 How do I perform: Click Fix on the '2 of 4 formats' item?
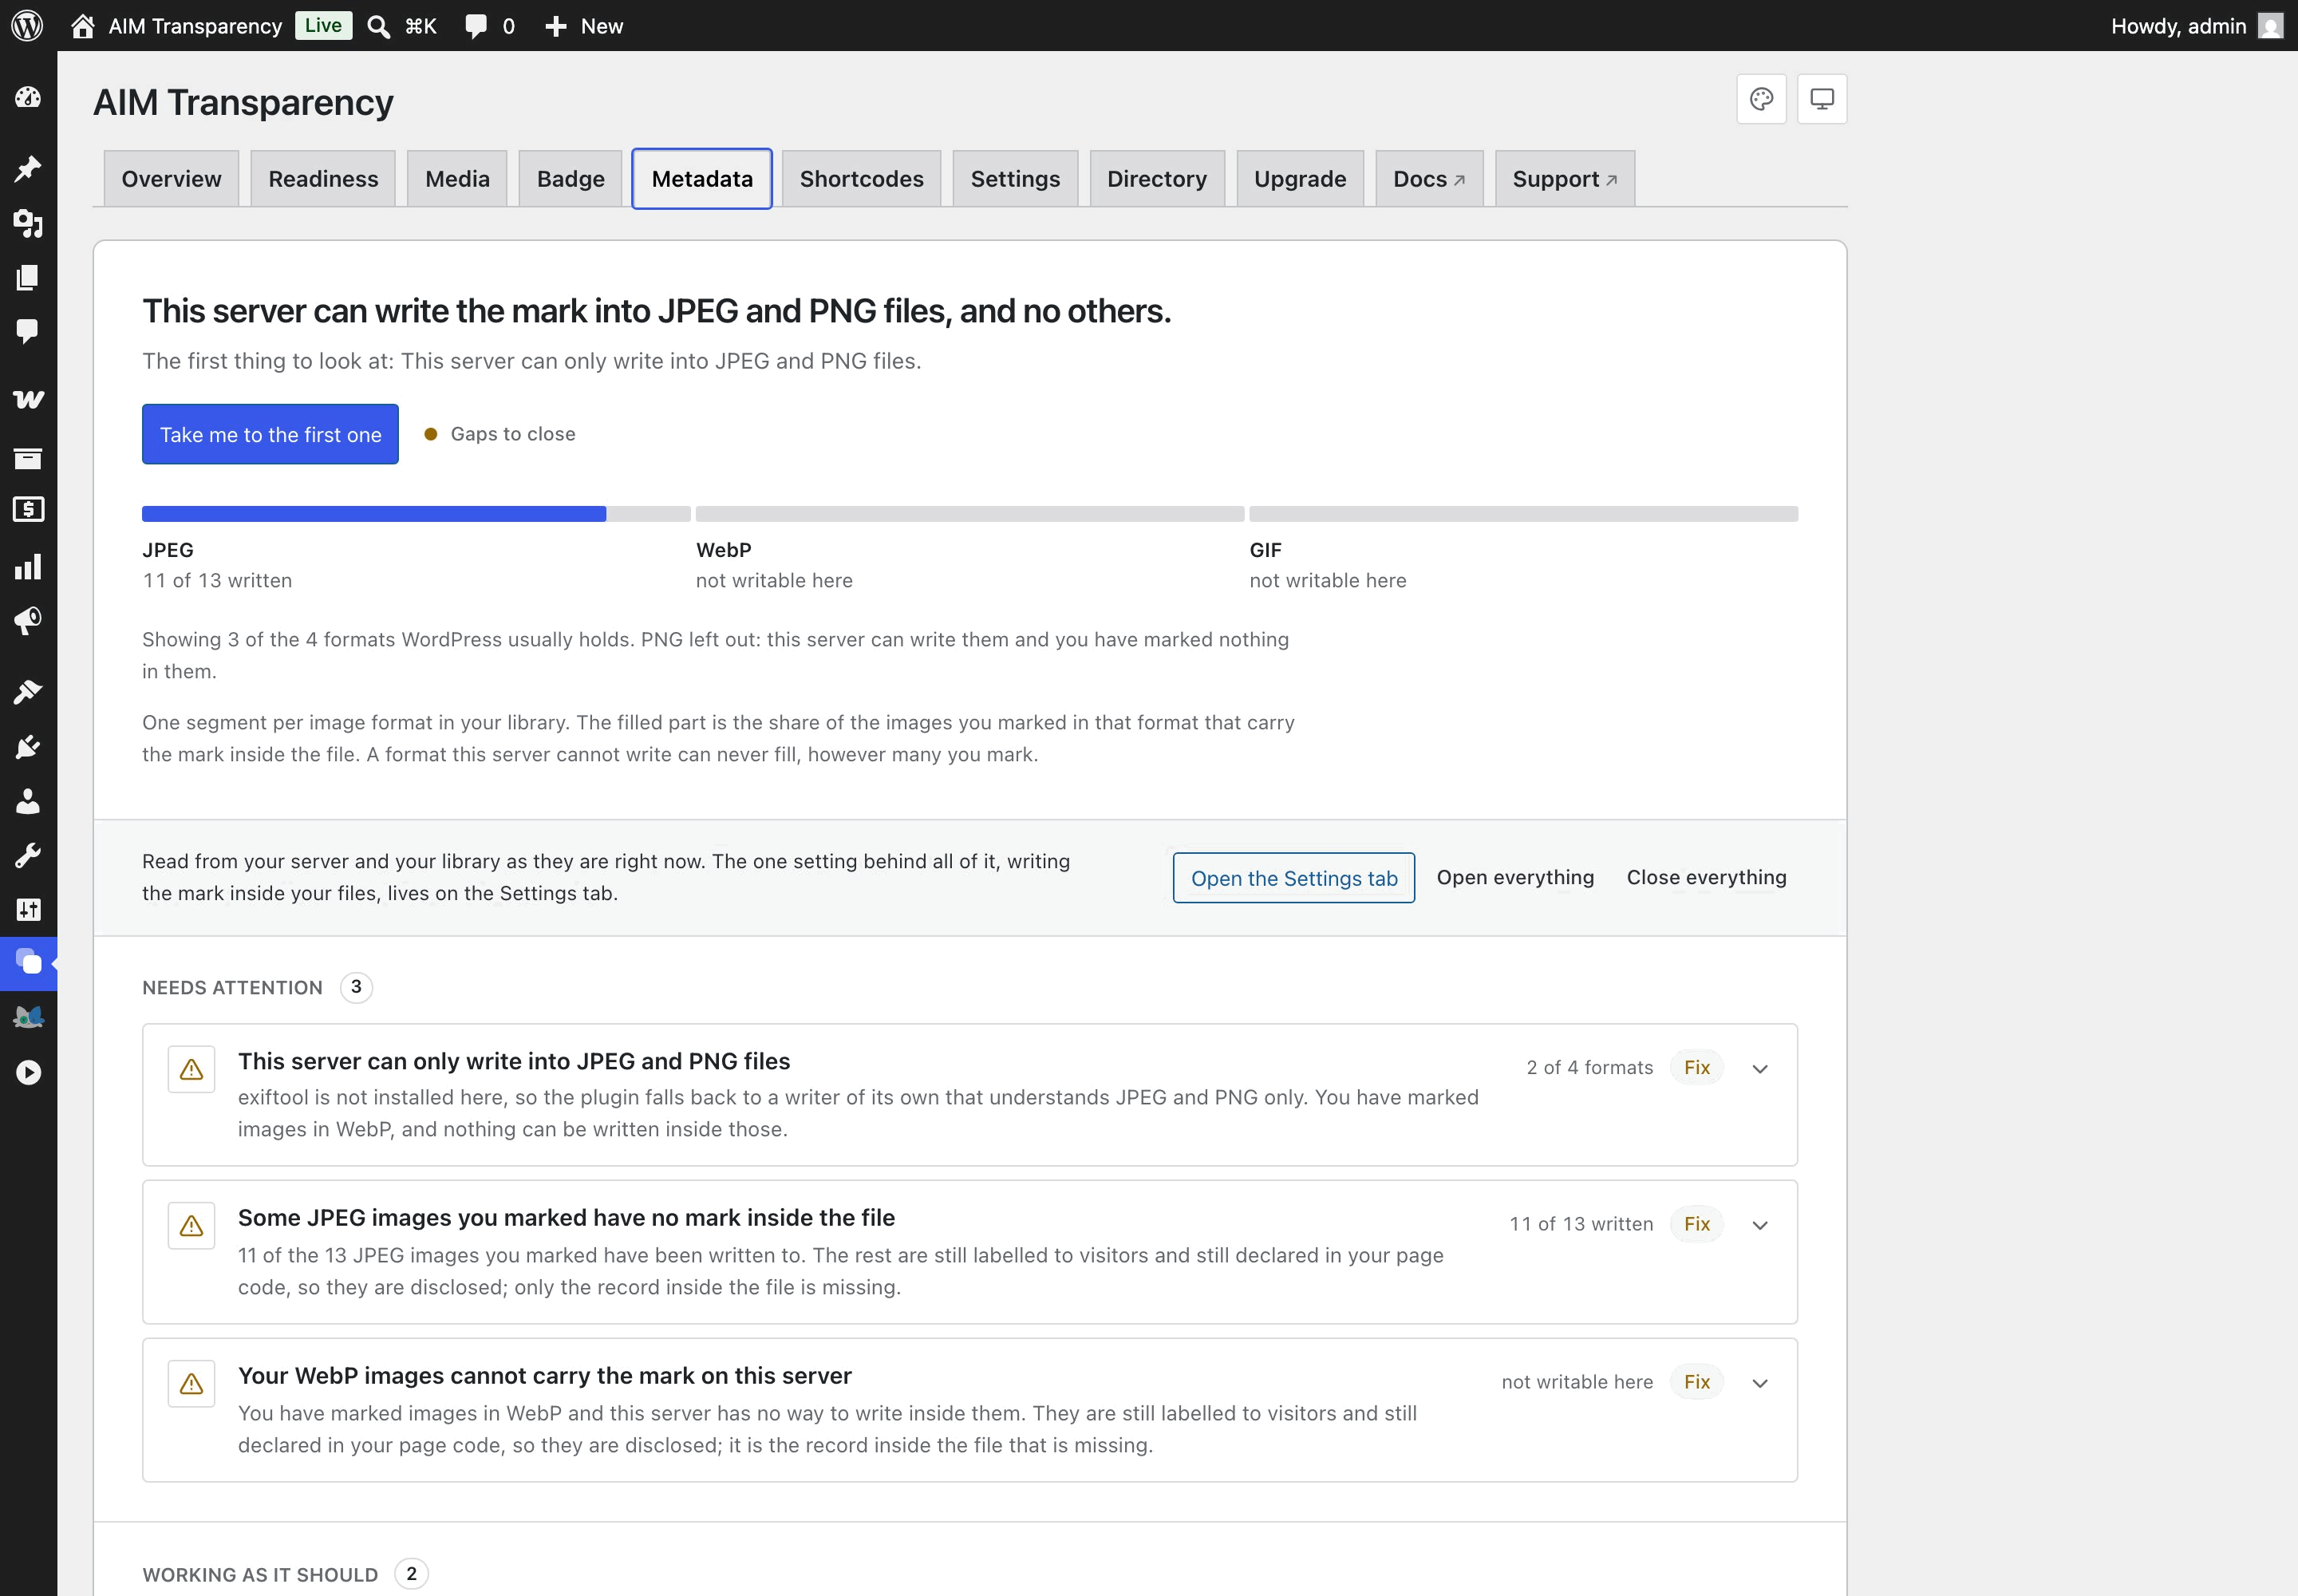coord(1697,1067)
